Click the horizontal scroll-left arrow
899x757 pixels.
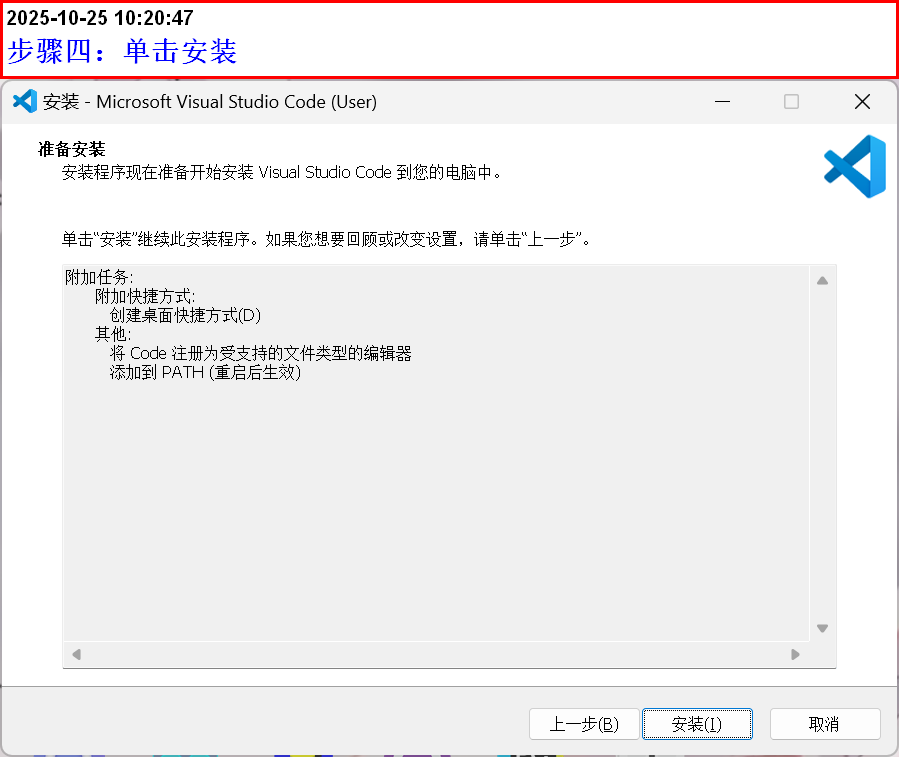pyautogui.click(x=76, y=654)
